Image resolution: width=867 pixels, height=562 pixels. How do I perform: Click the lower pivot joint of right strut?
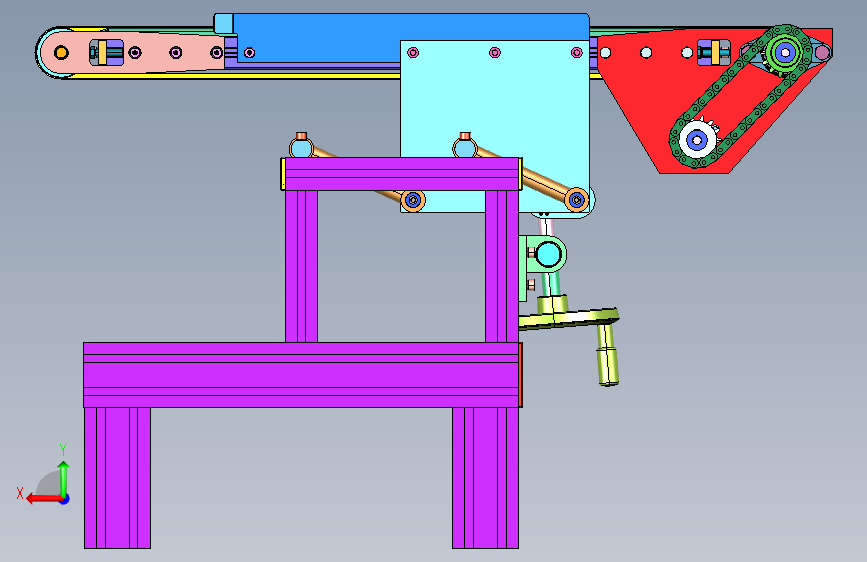[577, 200]
